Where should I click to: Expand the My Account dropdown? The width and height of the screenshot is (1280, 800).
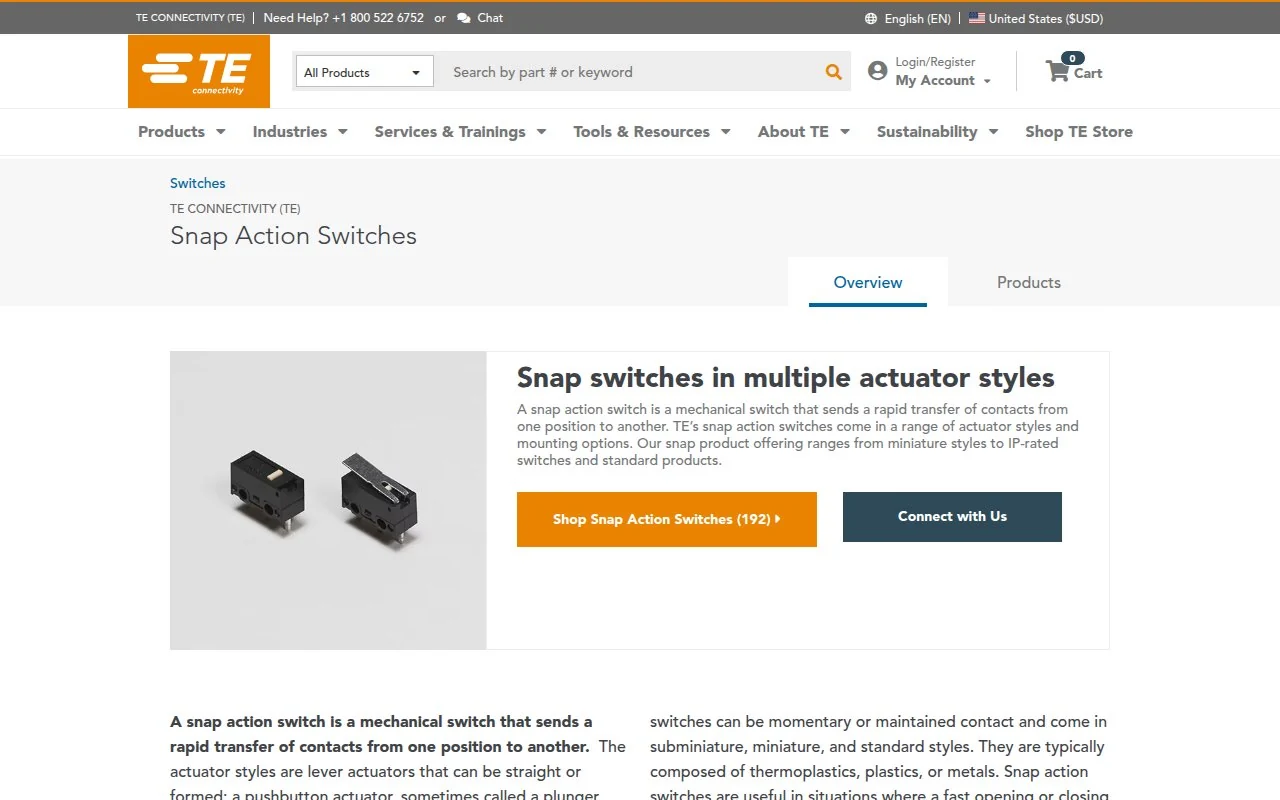click(x=943, y=81)
